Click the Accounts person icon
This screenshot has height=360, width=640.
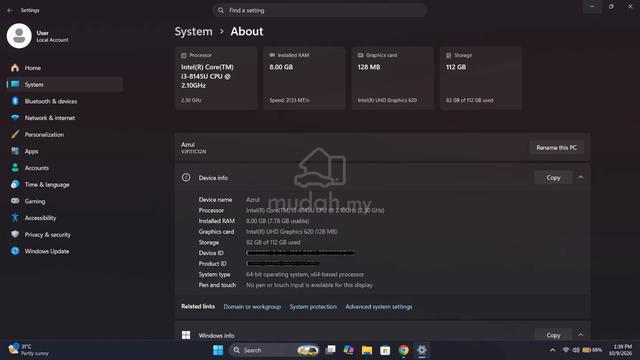tap(15, 168)
